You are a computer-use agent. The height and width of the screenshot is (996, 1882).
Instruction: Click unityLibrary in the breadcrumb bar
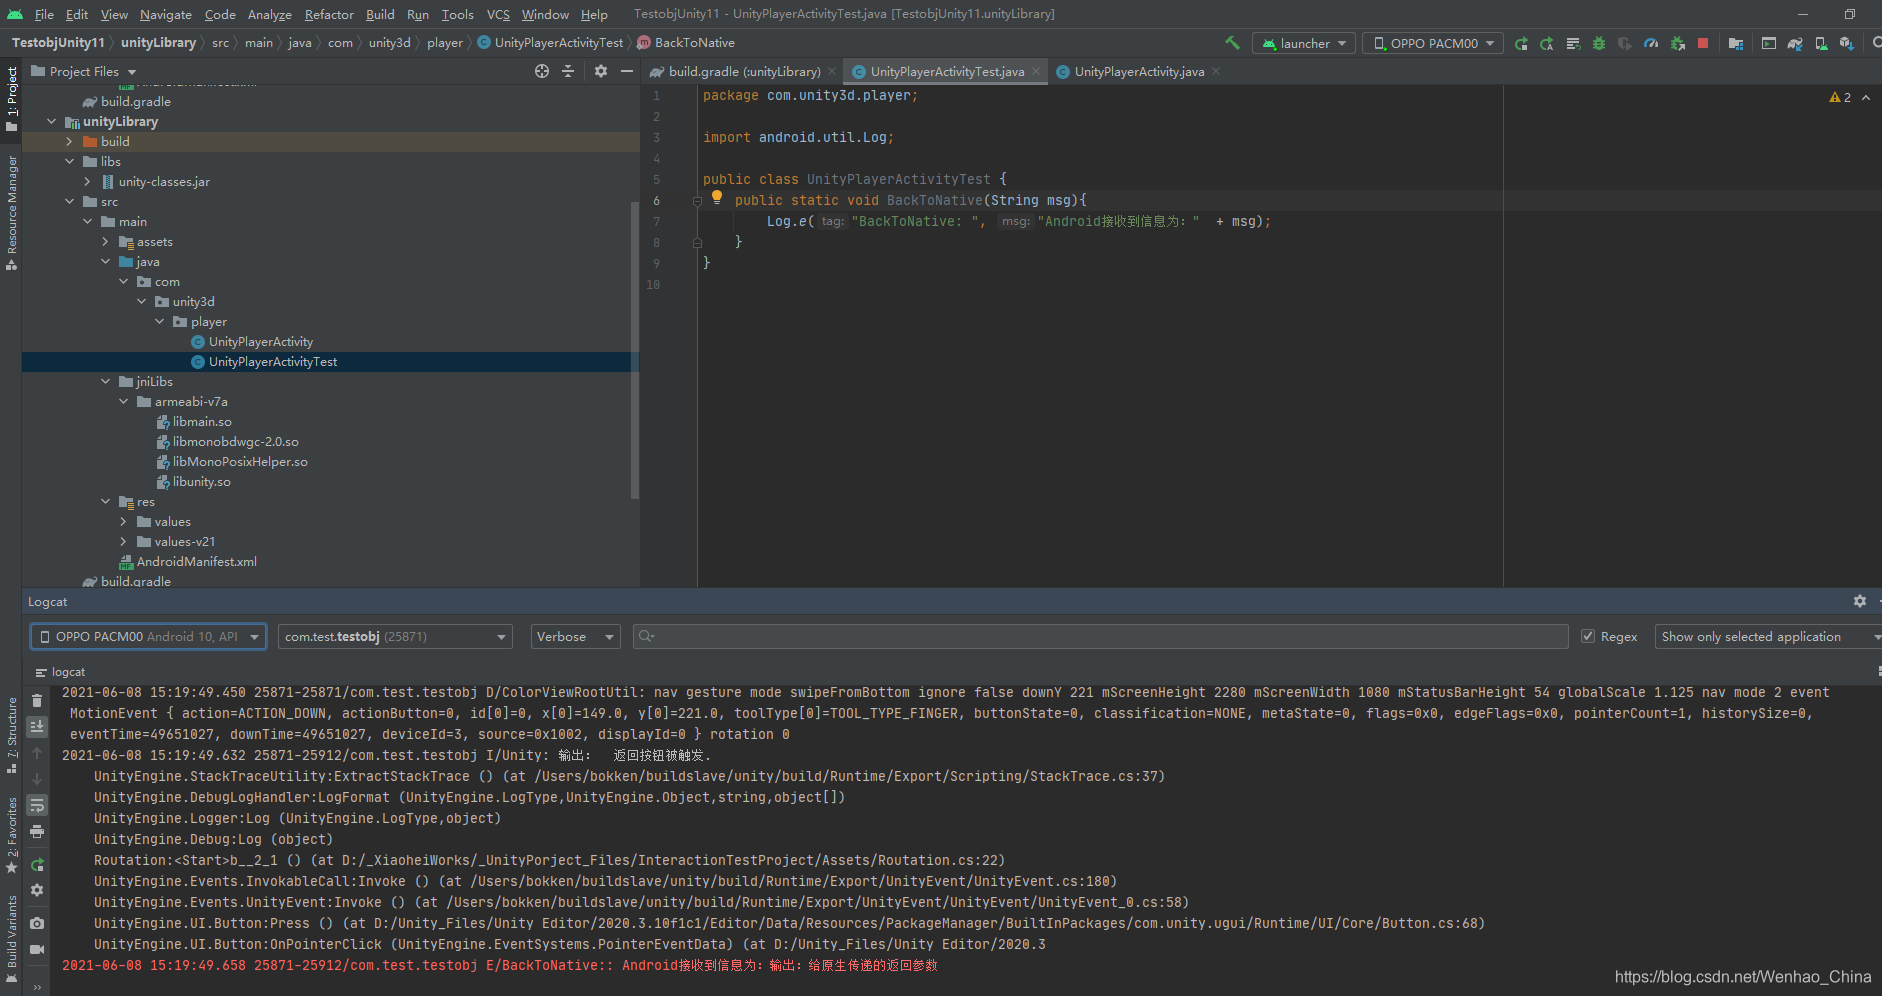[x=158, y=42]
